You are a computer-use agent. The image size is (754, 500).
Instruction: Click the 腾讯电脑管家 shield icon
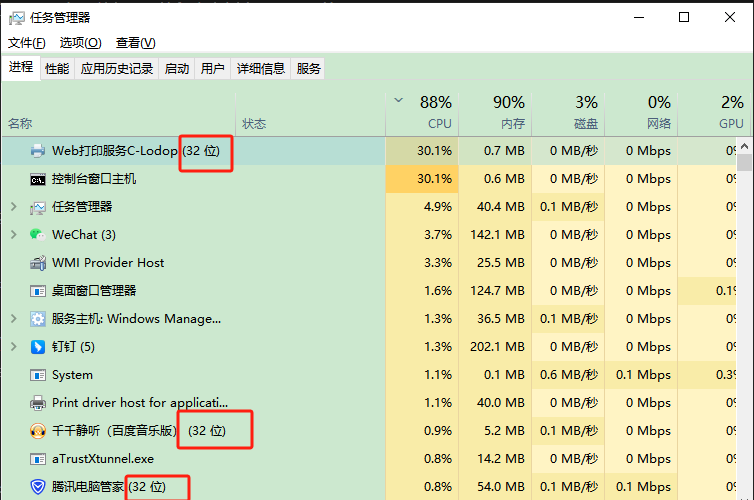38,487
